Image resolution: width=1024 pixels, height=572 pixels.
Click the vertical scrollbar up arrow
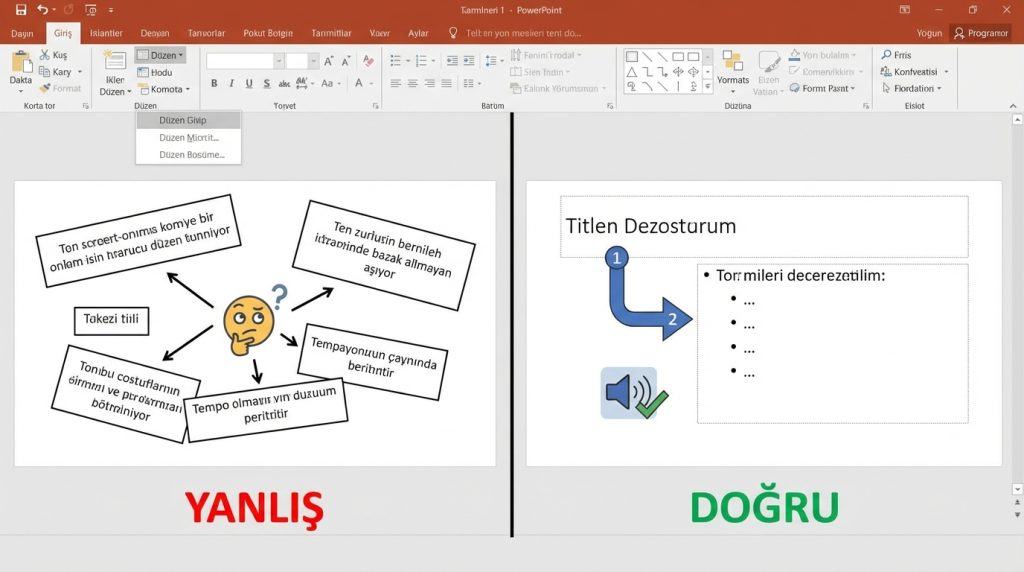(x=1017, y=119)
